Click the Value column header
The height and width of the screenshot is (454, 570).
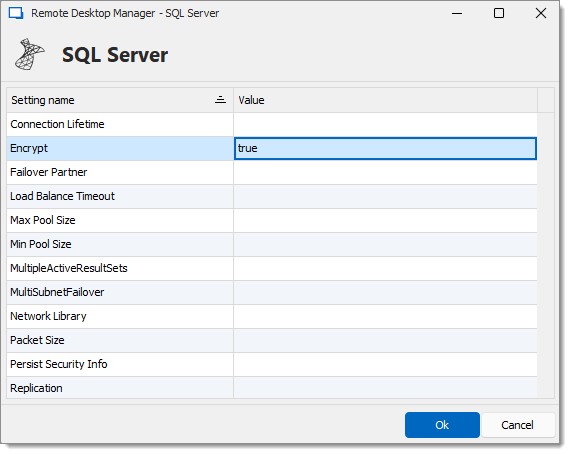coord(385,100)
